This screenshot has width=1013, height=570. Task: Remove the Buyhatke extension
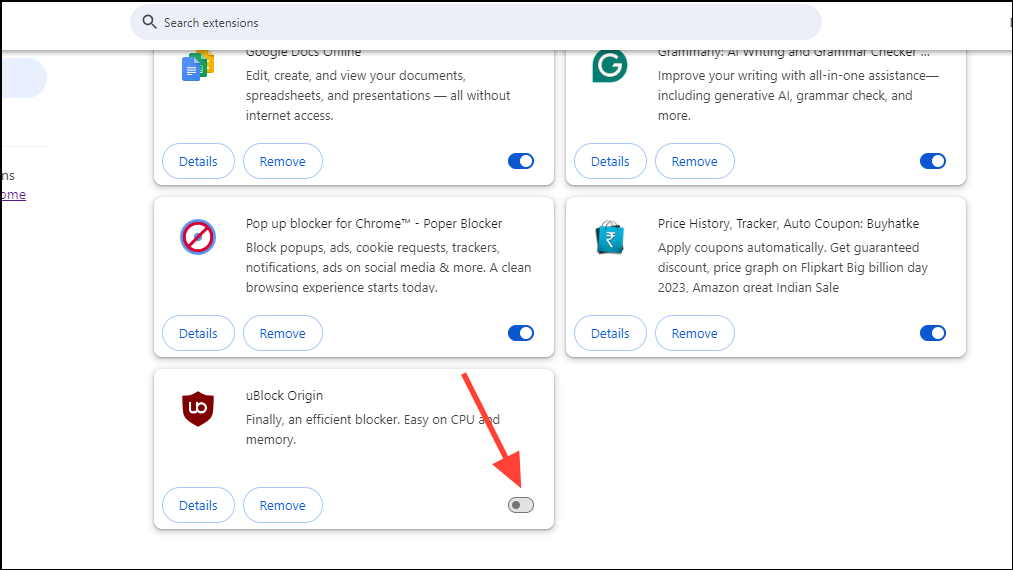click(x=694, y=333)
